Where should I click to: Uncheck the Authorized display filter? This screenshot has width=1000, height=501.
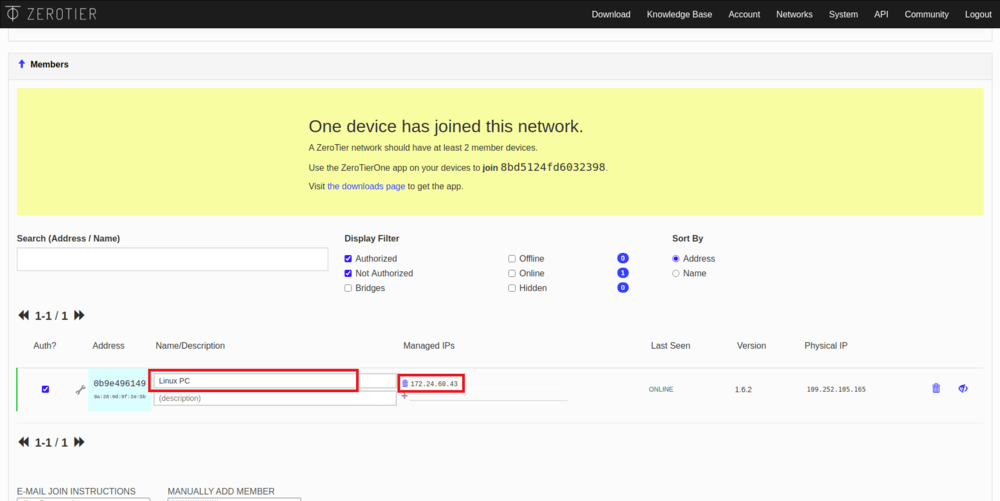click(348, 259)
